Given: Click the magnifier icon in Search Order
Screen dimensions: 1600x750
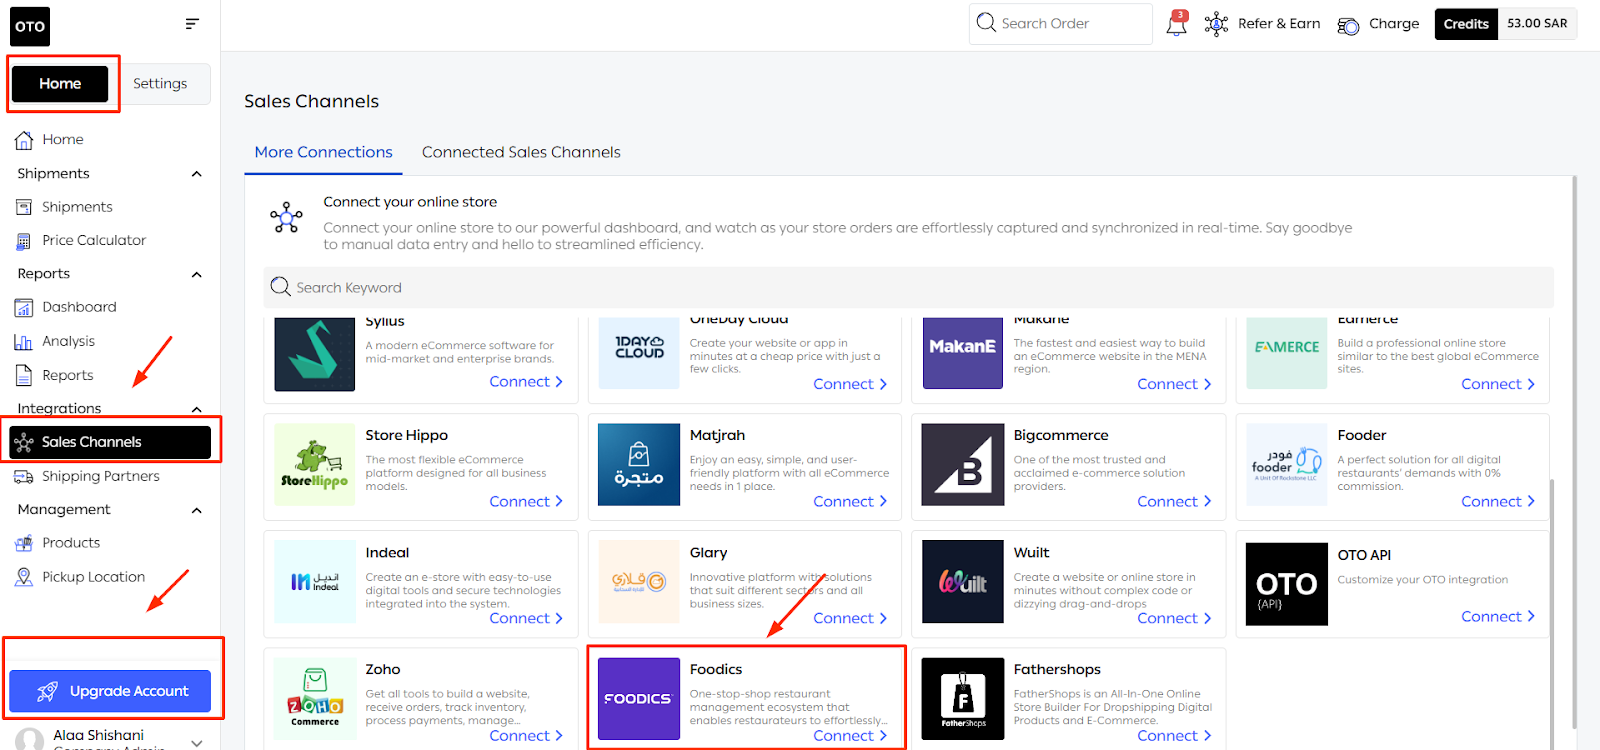Looking at the screenshot, I should tap(986, 22).
